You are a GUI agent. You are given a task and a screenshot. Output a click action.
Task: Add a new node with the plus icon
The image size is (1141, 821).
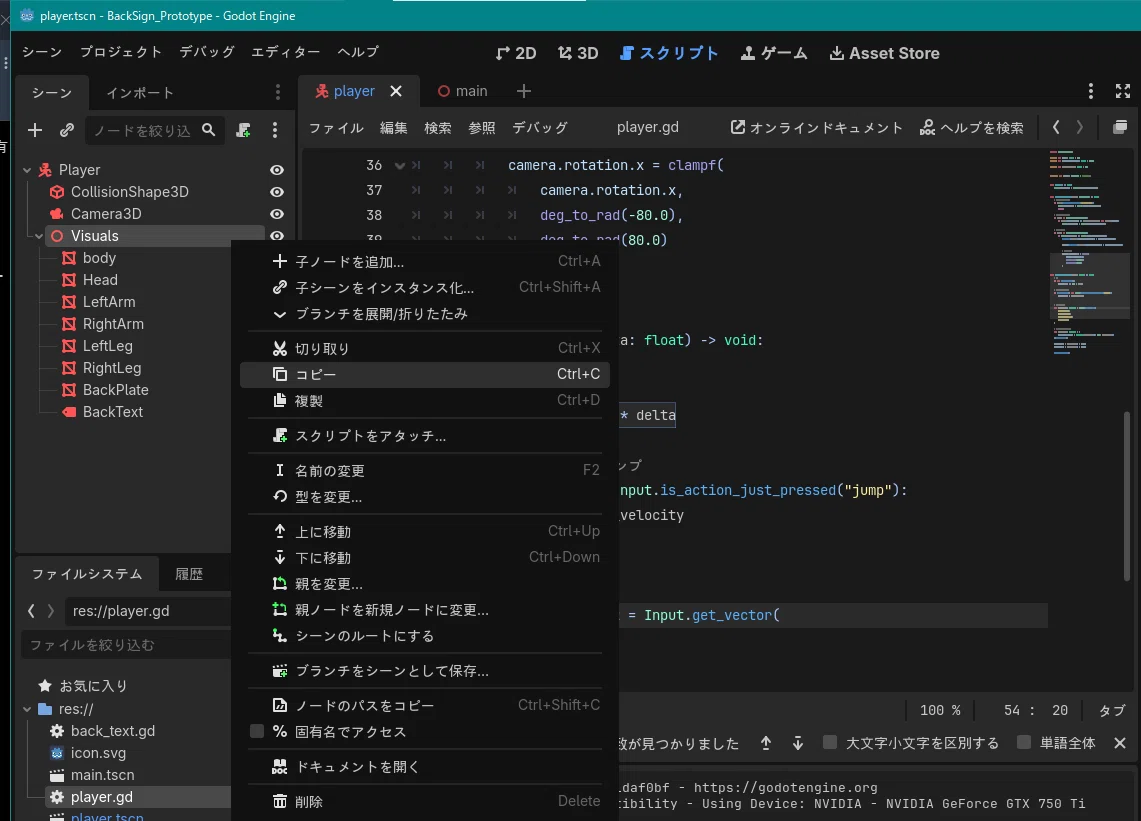pyautogui.click(x=34, y=130)
